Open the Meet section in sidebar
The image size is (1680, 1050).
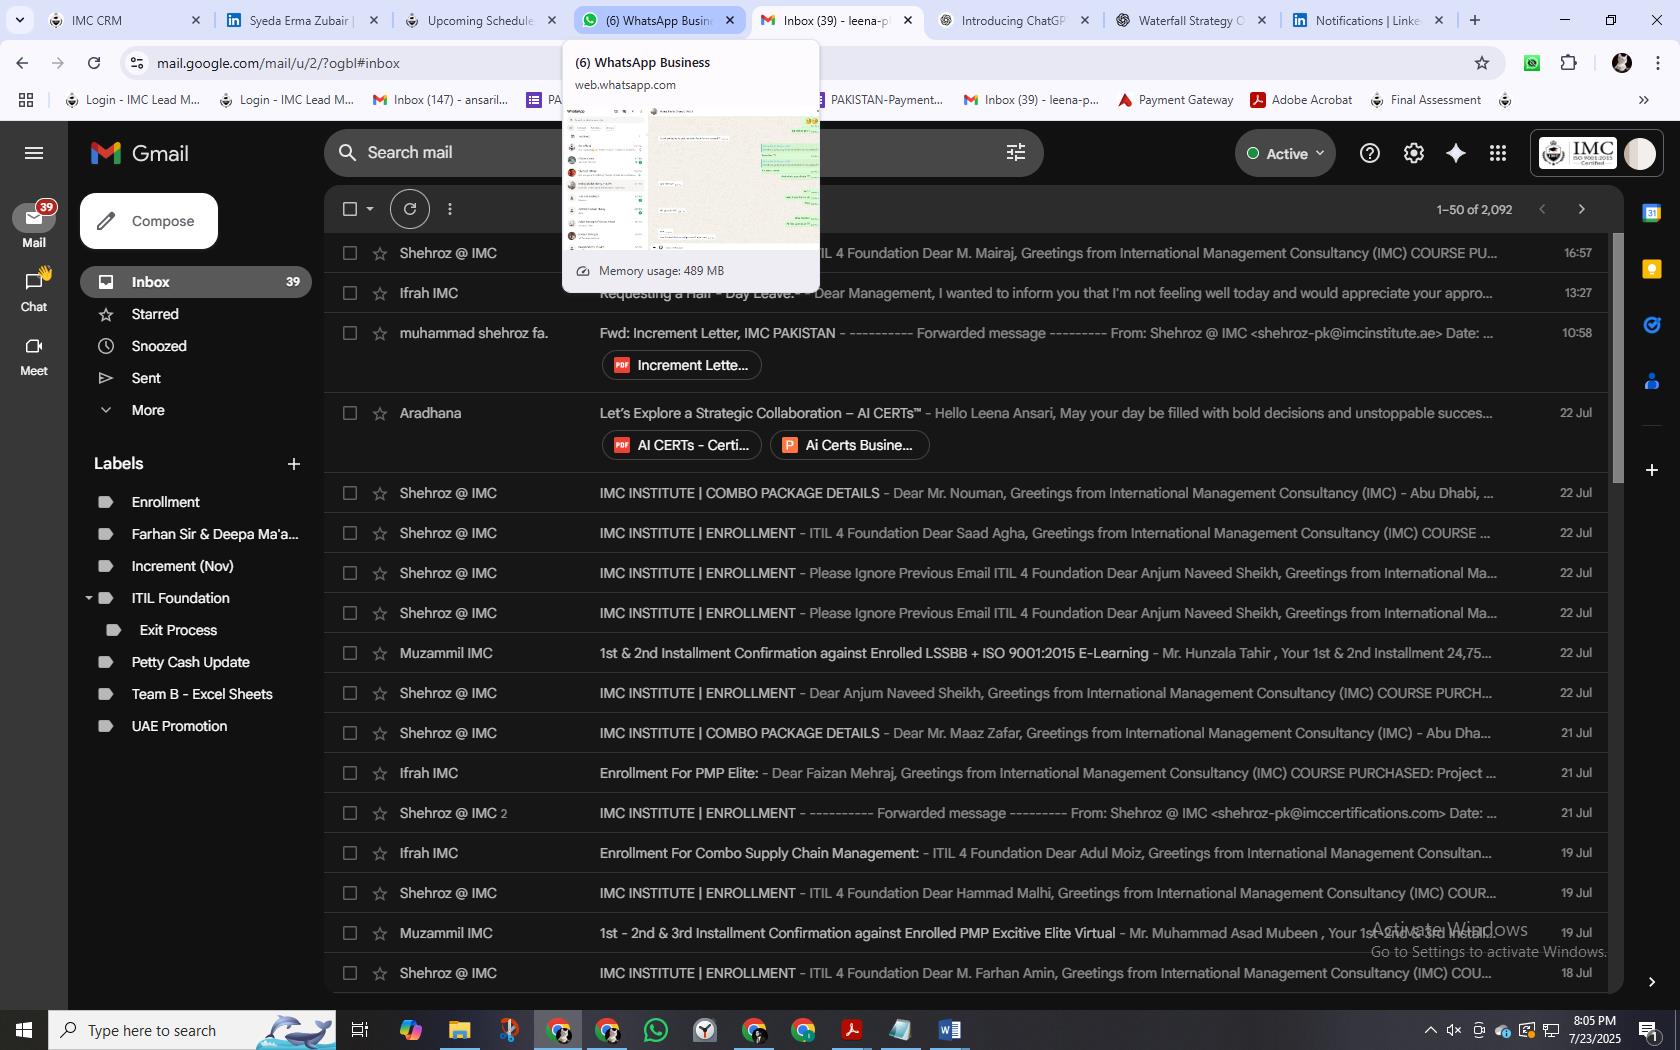click(34, 355)
